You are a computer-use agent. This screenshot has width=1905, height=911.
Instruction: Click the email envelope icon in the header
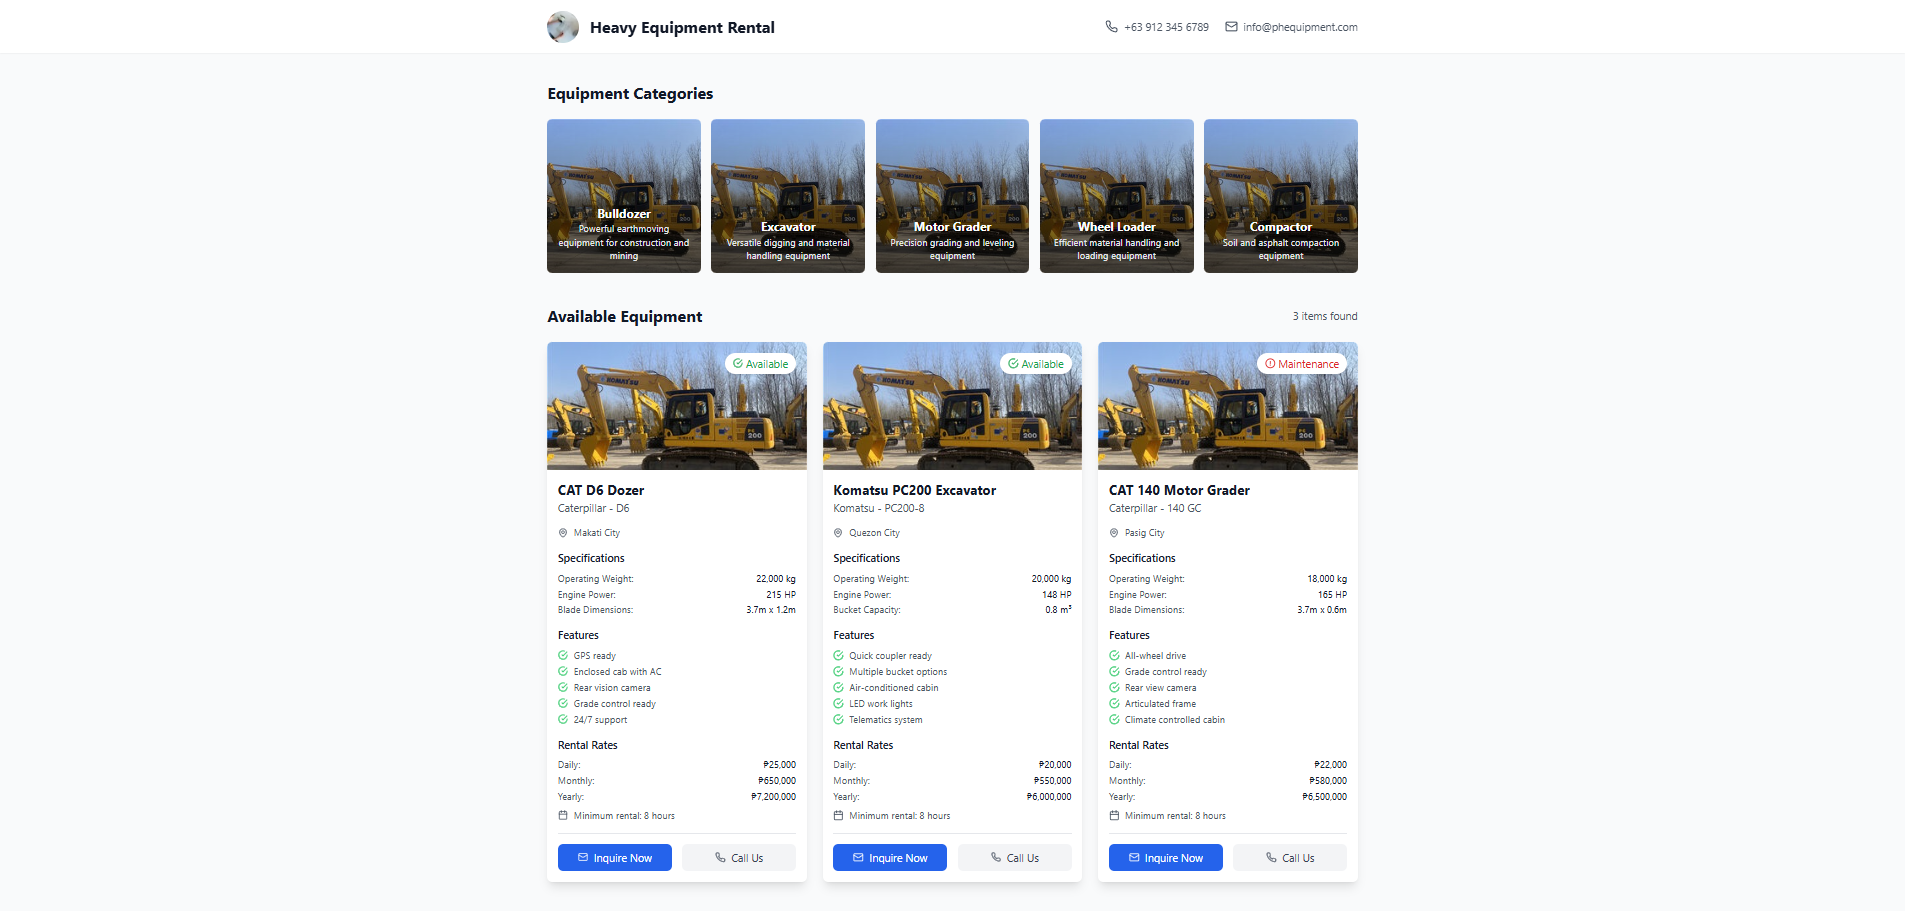[1231, 27]
